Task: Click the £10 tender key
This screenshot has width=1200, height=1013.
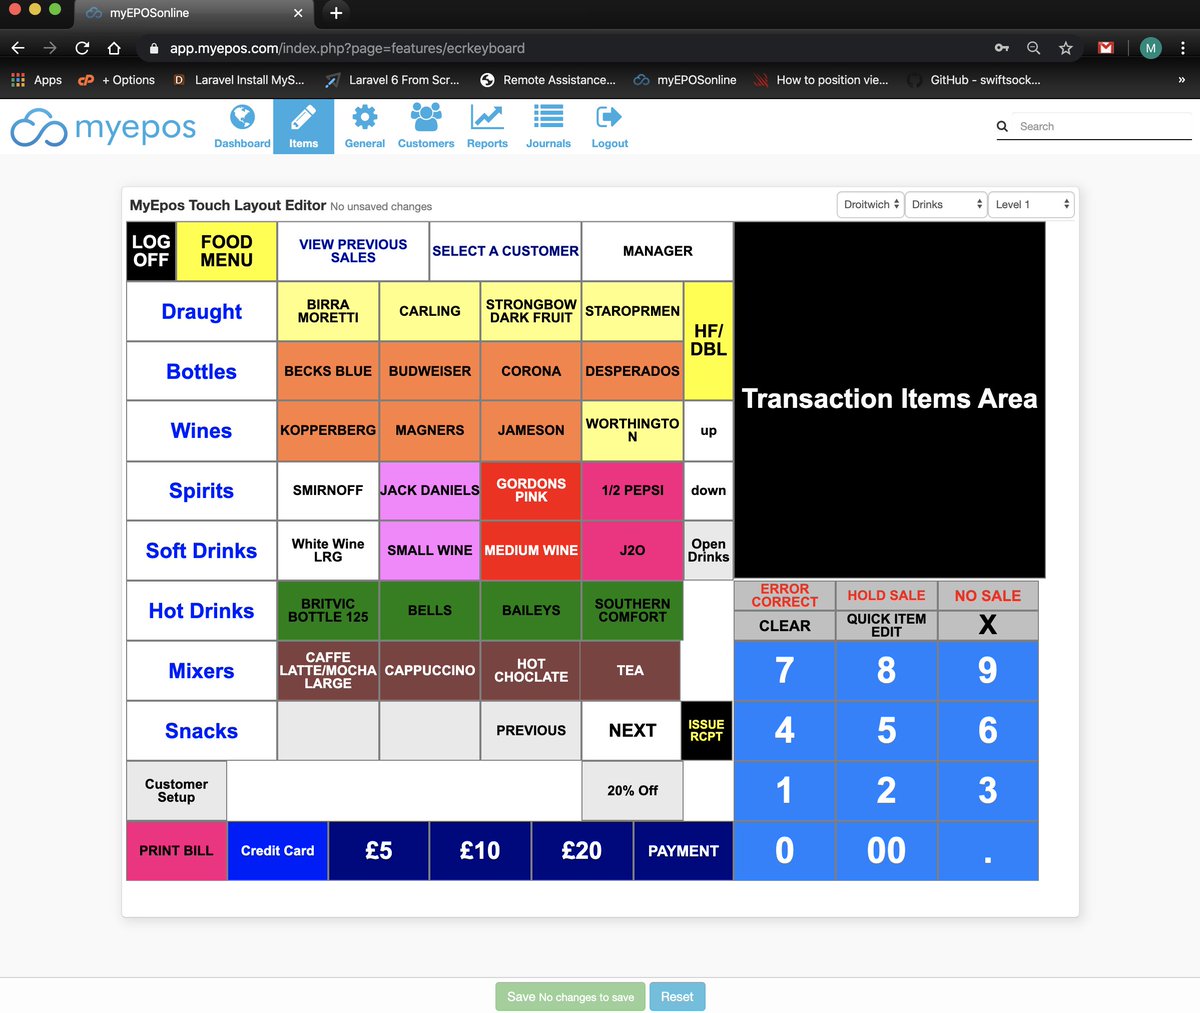Action: point(480,851)
